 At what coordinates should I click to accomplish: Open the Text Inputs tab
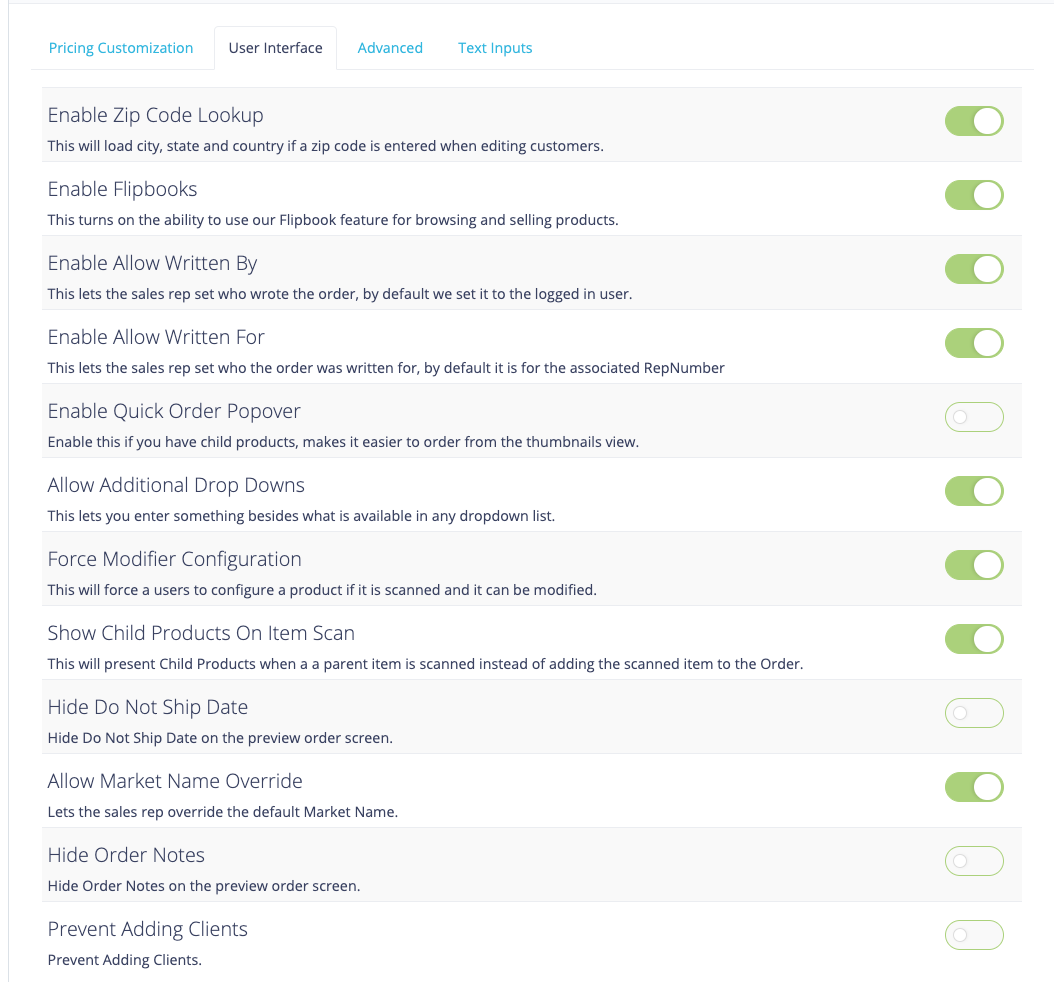coord(495,48)
